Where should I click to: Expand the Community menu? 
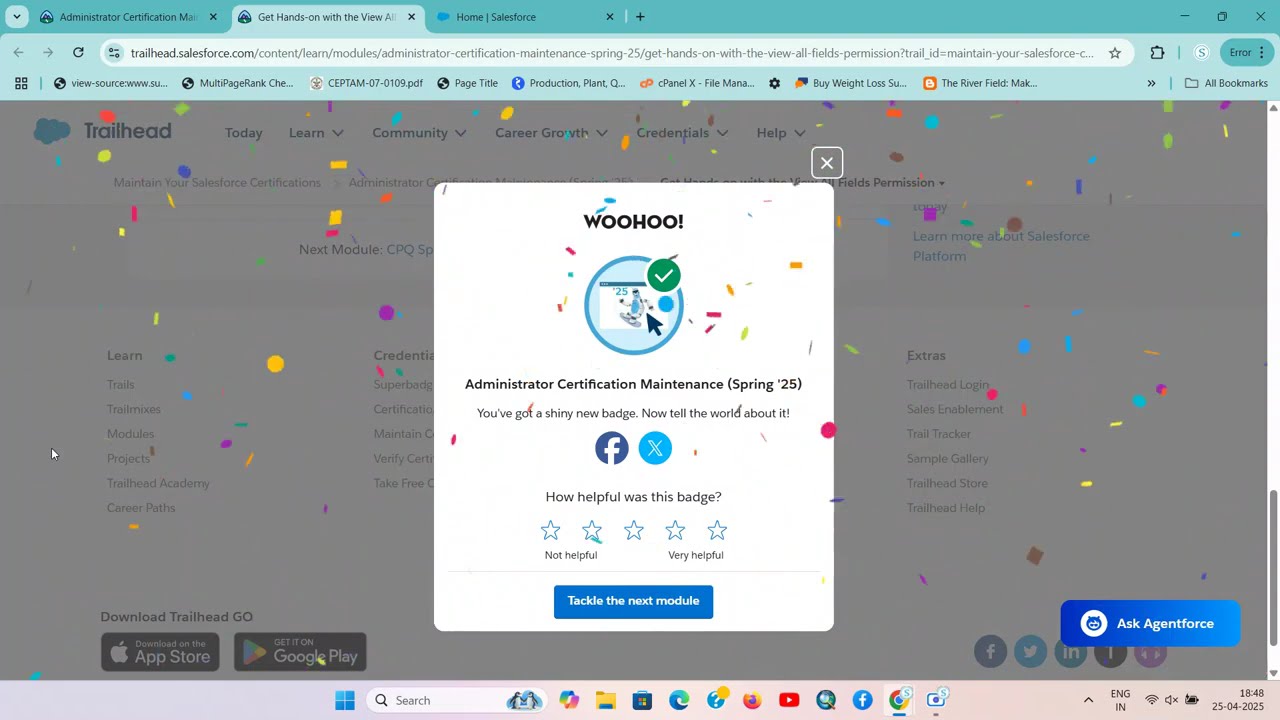(419, 132)
